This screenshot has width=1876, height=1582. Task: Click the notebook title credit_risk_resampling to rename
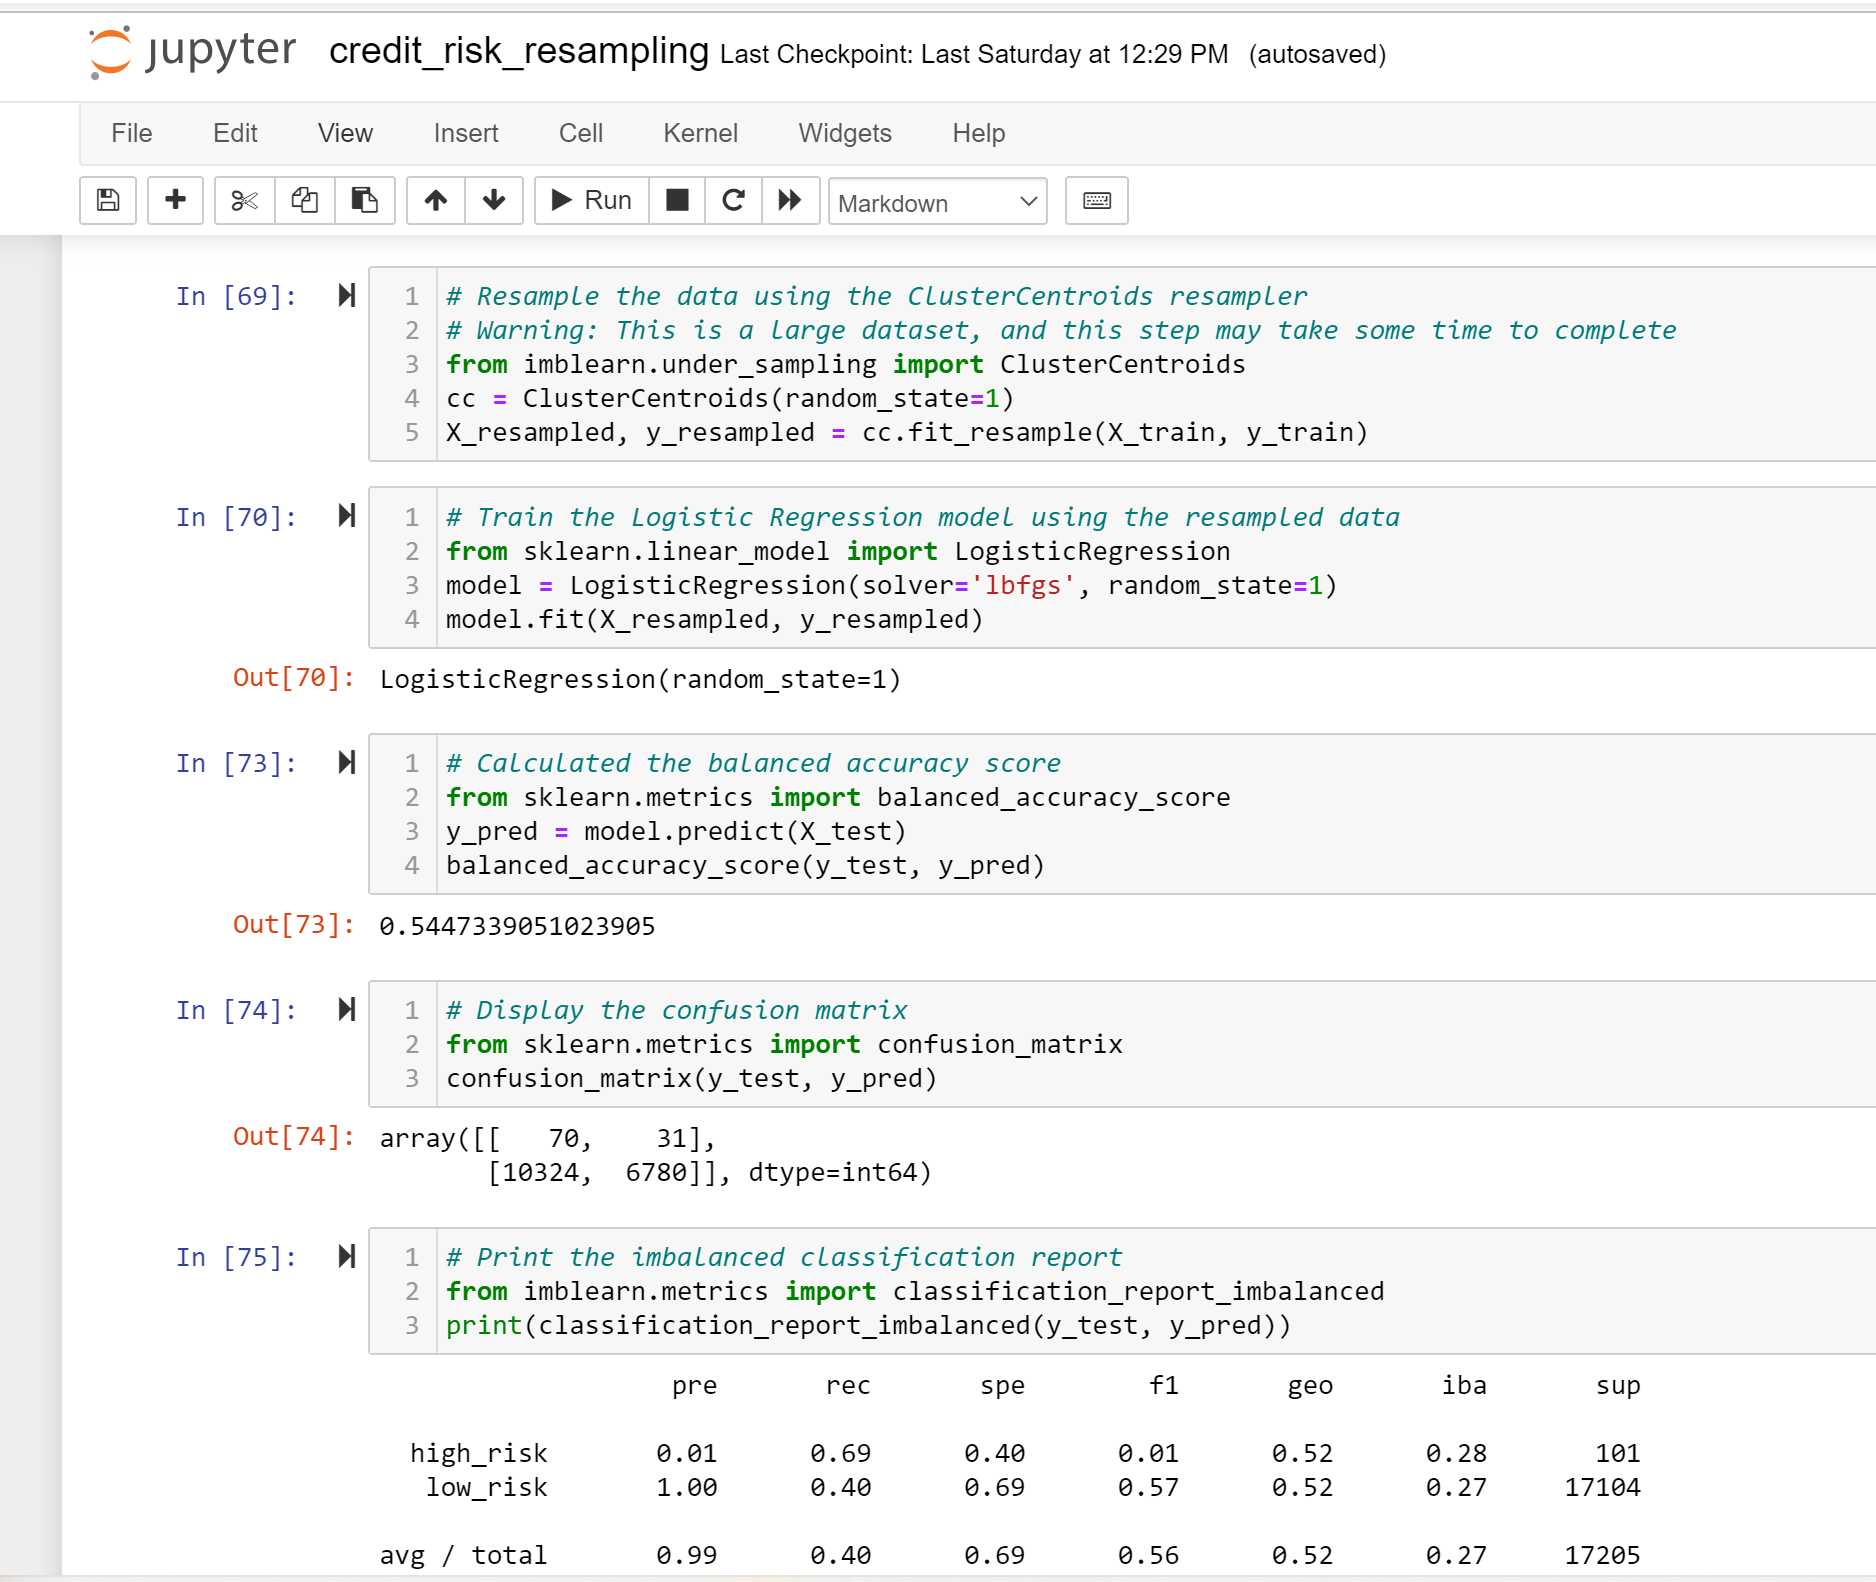click(x=516, y=51)
